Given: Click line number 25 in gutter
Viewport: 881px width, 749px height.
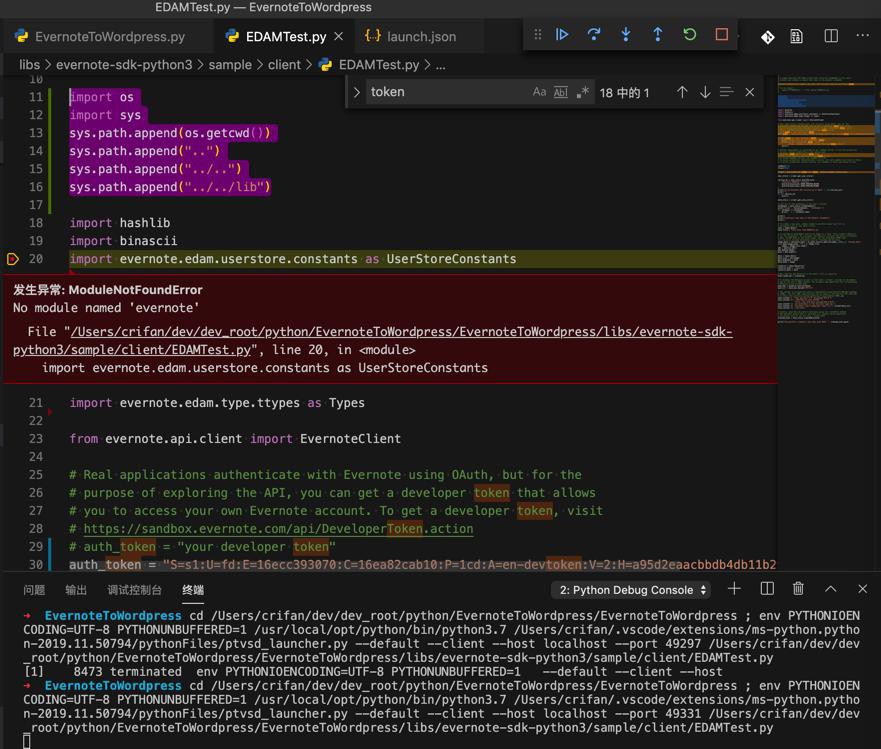Looking at the screenshot, I should coord(35,475).
